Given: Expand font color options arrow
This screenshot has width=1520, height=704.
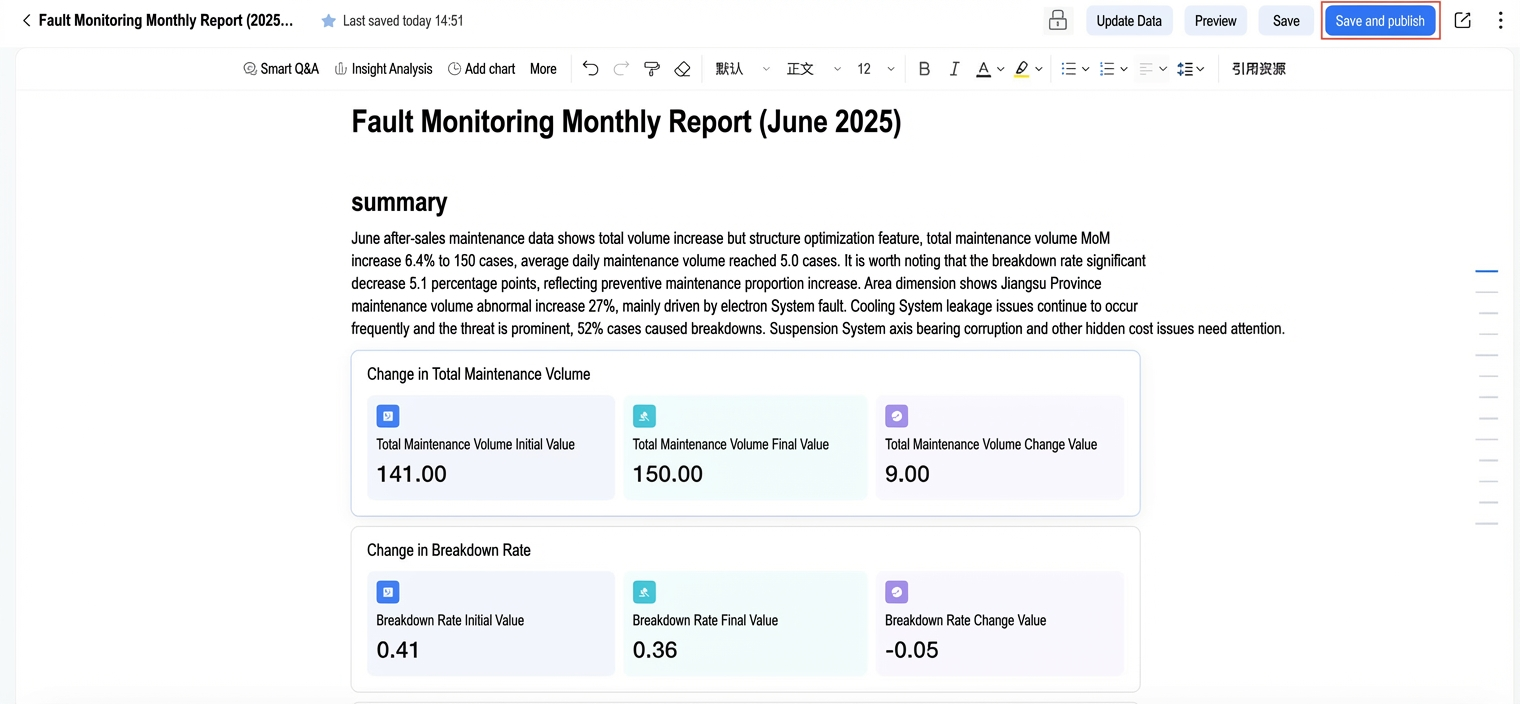Looking at the screenshot, I should (x=1000, y=69).
